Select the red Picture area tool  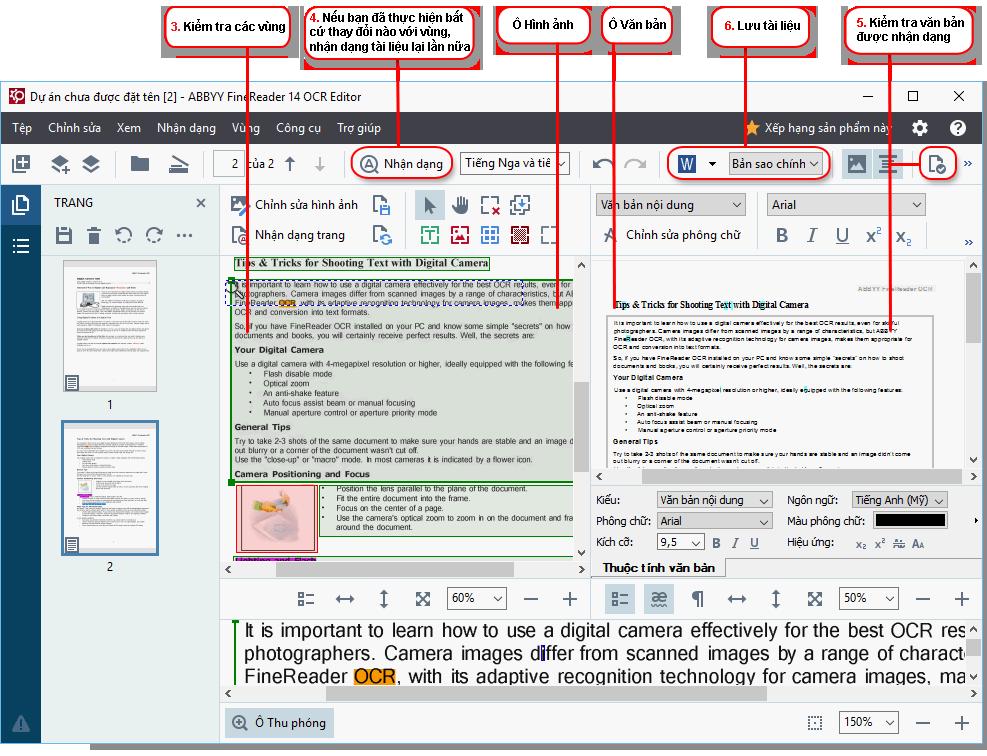click(460, 235)
